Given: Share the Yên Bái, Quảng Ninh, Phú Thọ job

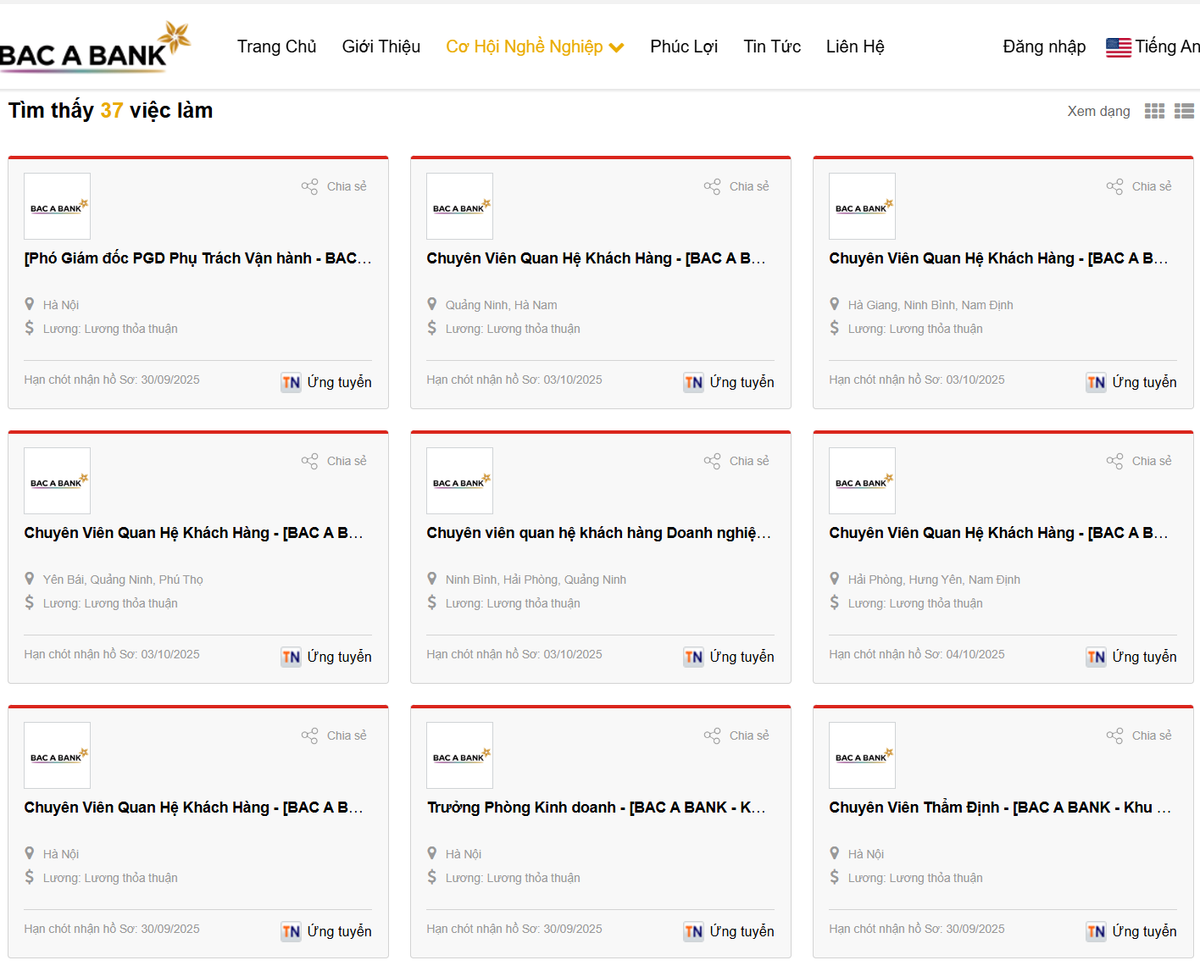Looking at the screenshot, I should (335, 461).
